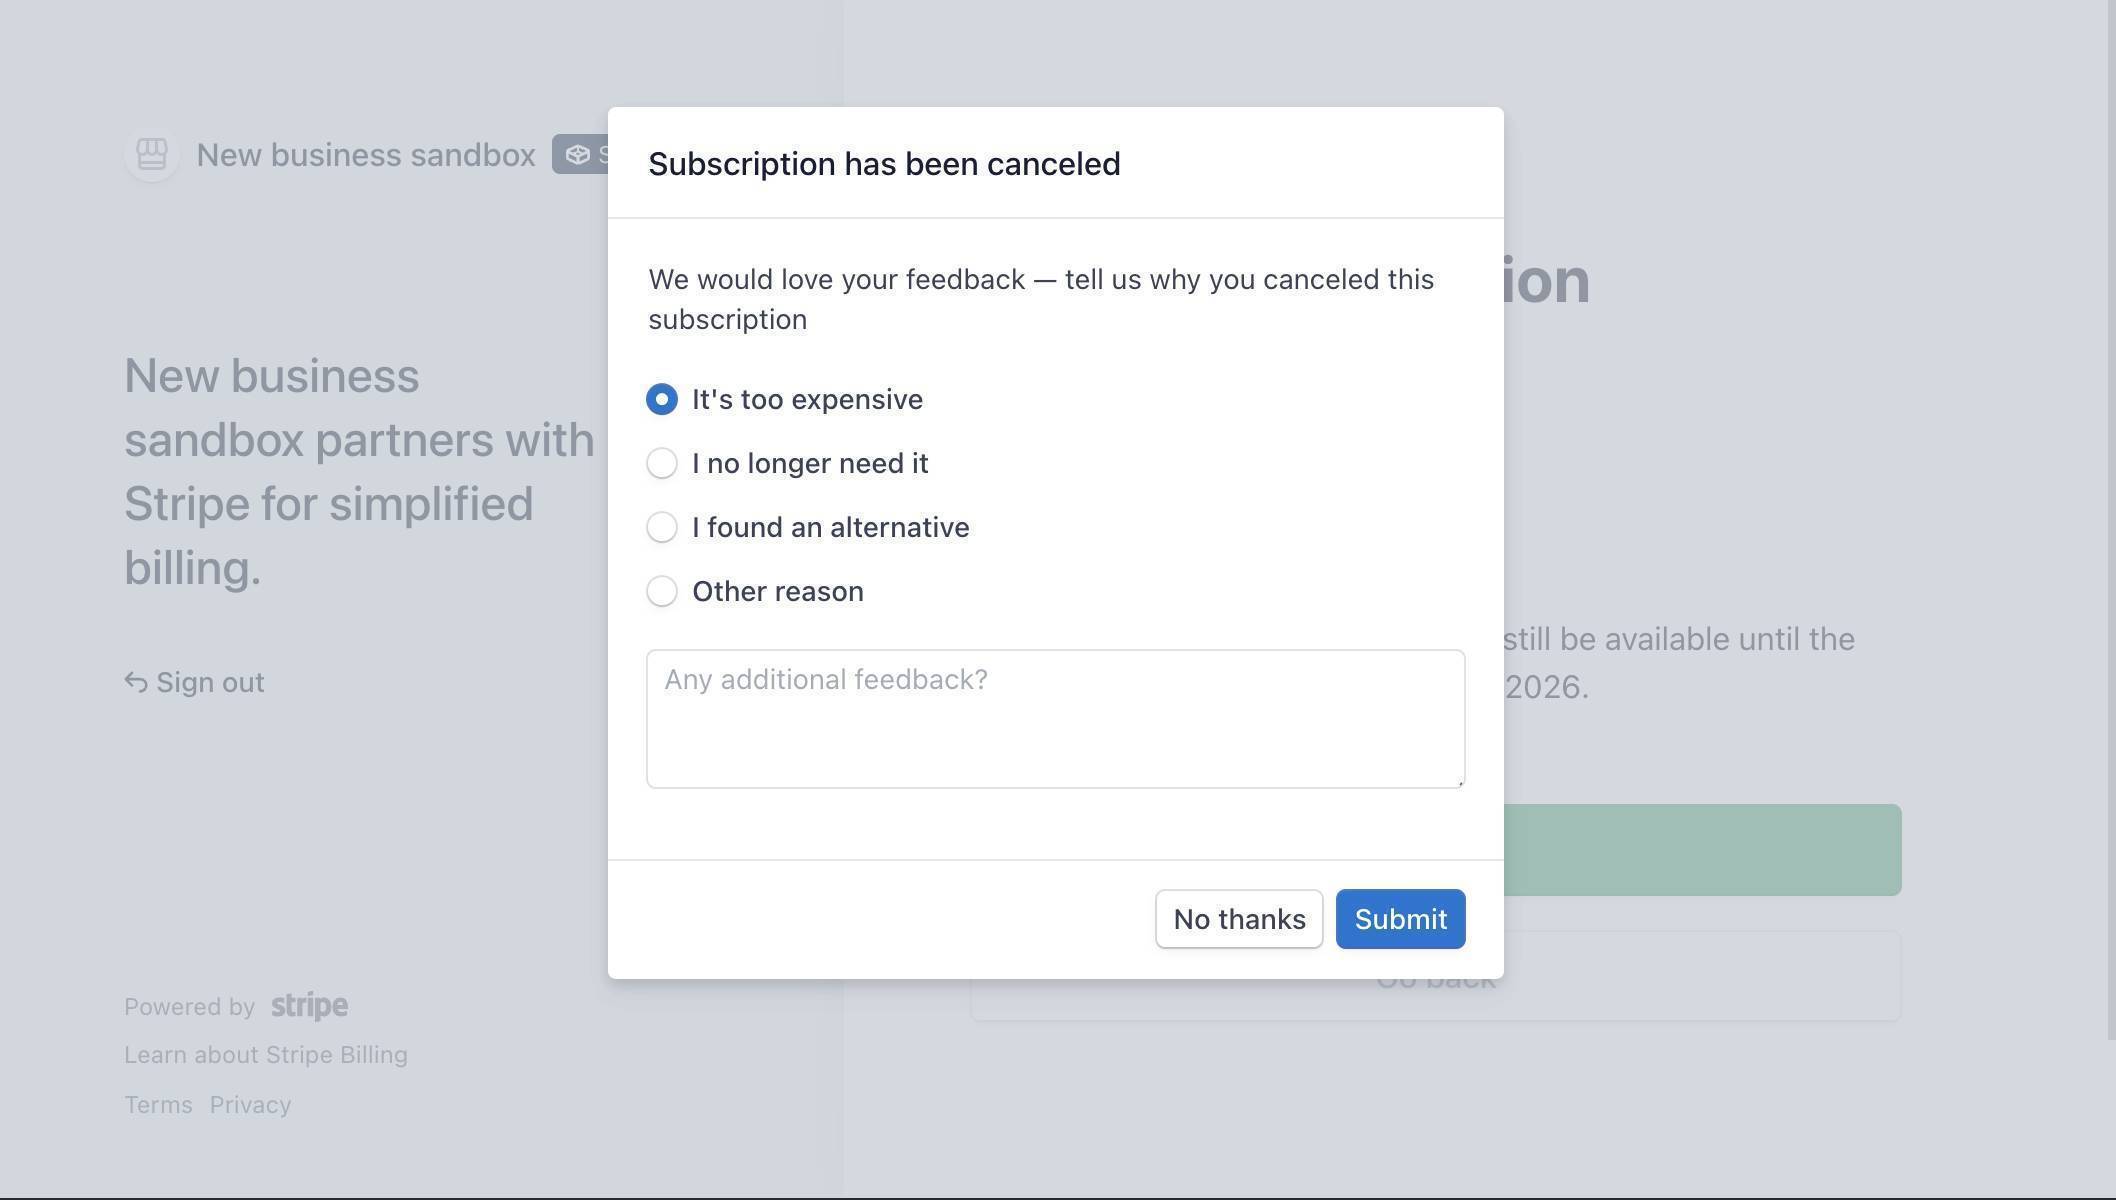Click the sign-out arrow icon
2116x1200 pixels.
coord(136,681)
